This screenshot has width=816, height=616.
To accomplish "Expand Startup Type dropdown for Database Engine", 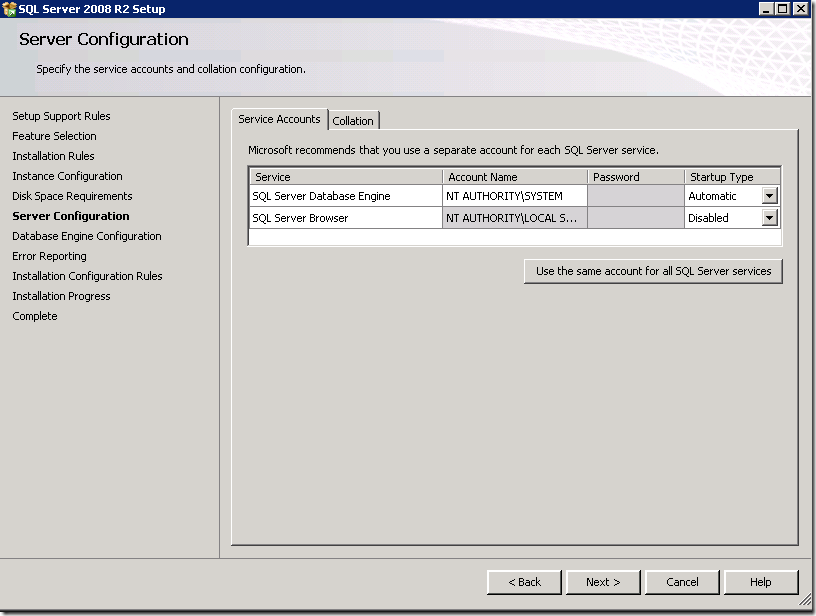I will coord(769,196).
